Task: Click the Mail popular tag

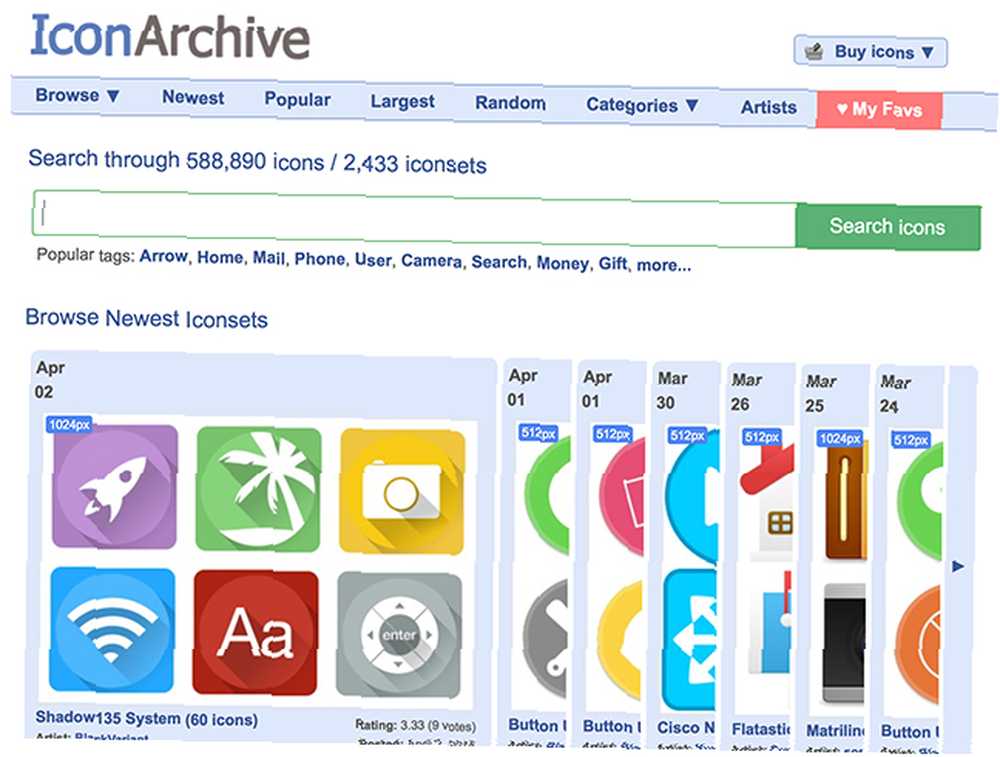Action: 268,258
